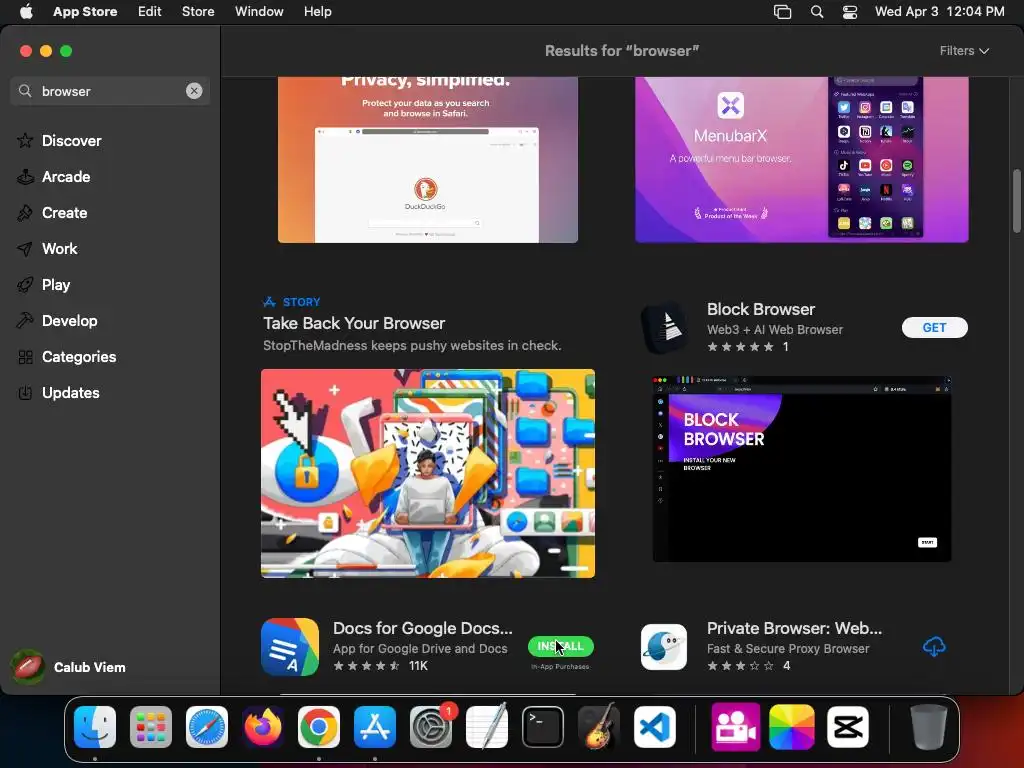Open the Trash from the Dock
Viewport: 1024px width, 768px height.
[x=929, y=727]
